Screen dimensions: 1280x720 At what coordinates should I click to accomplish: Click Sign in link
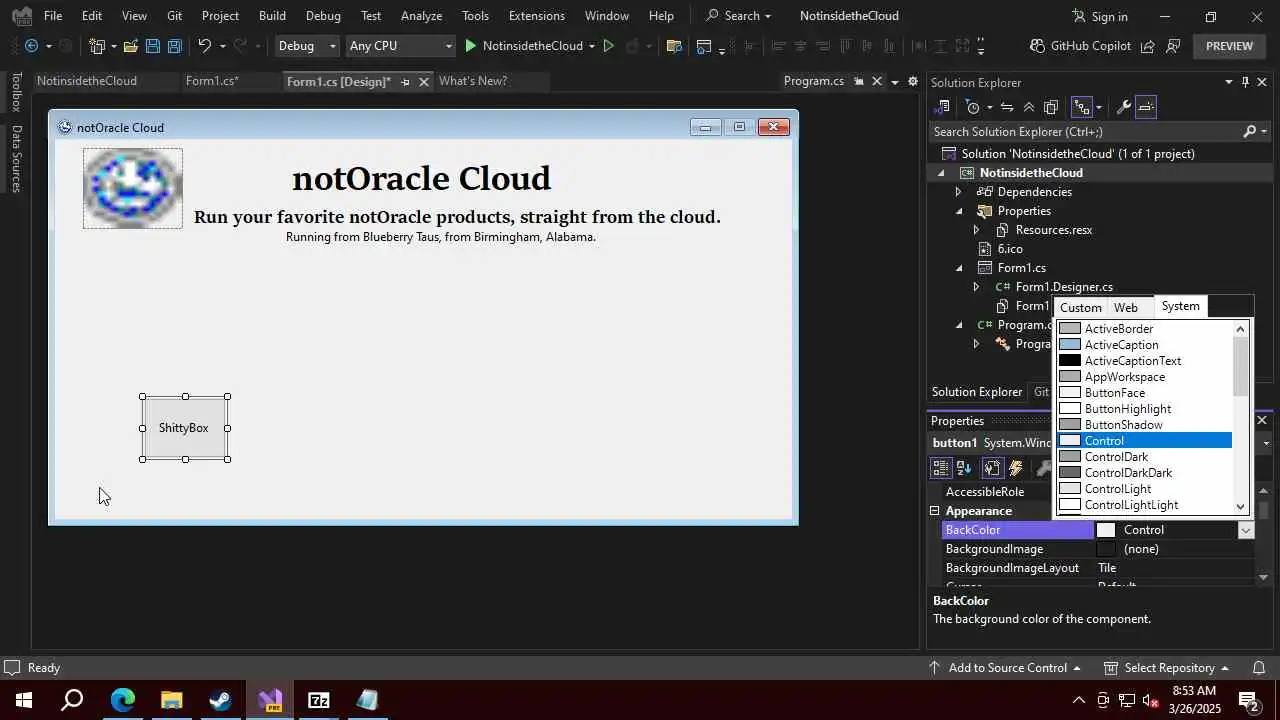[x=1100, y=16]
